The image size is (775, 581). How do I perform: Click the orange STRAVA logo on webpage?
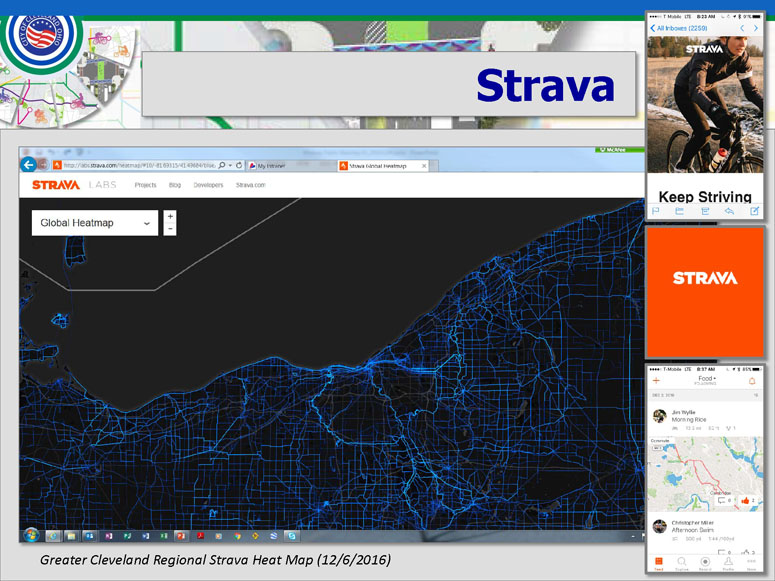[56, 185]
